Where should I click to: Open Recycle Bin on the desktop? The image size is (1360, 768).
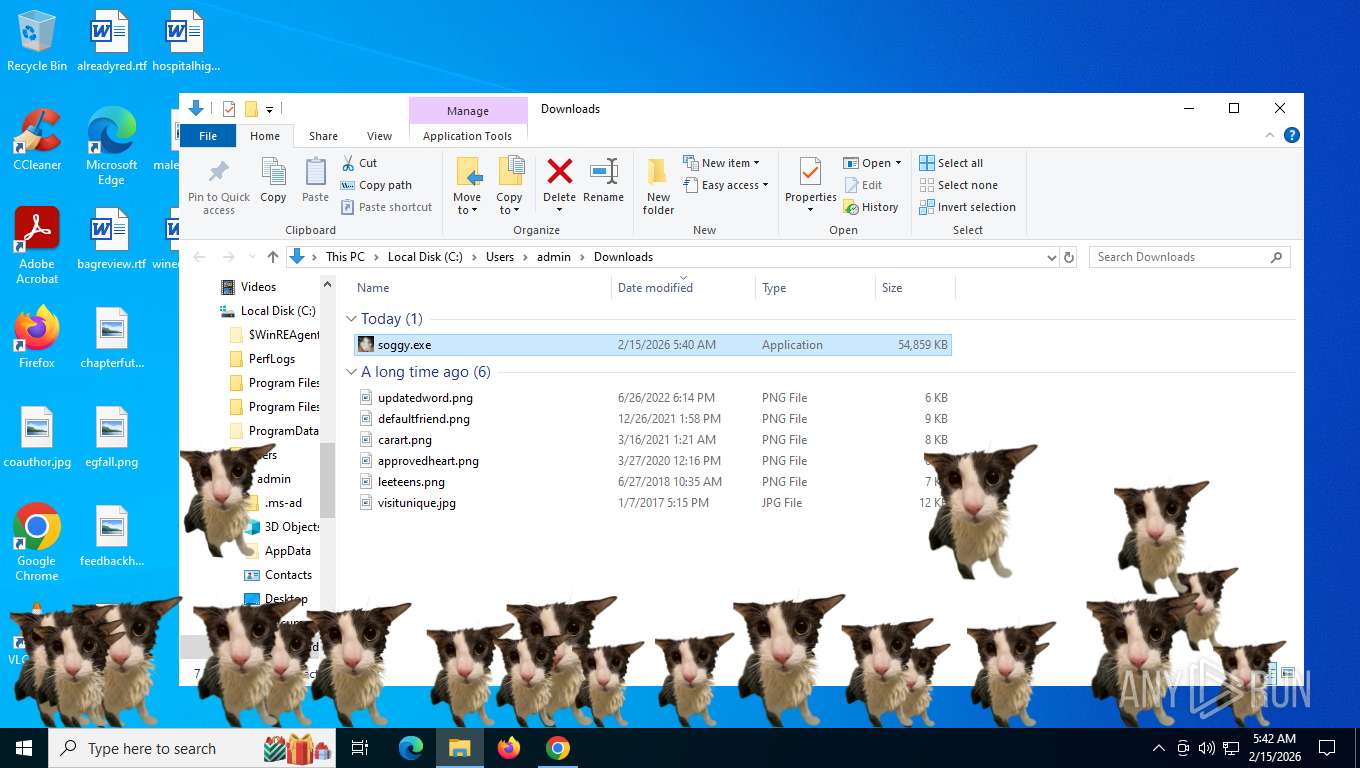[x=37, y=41]
